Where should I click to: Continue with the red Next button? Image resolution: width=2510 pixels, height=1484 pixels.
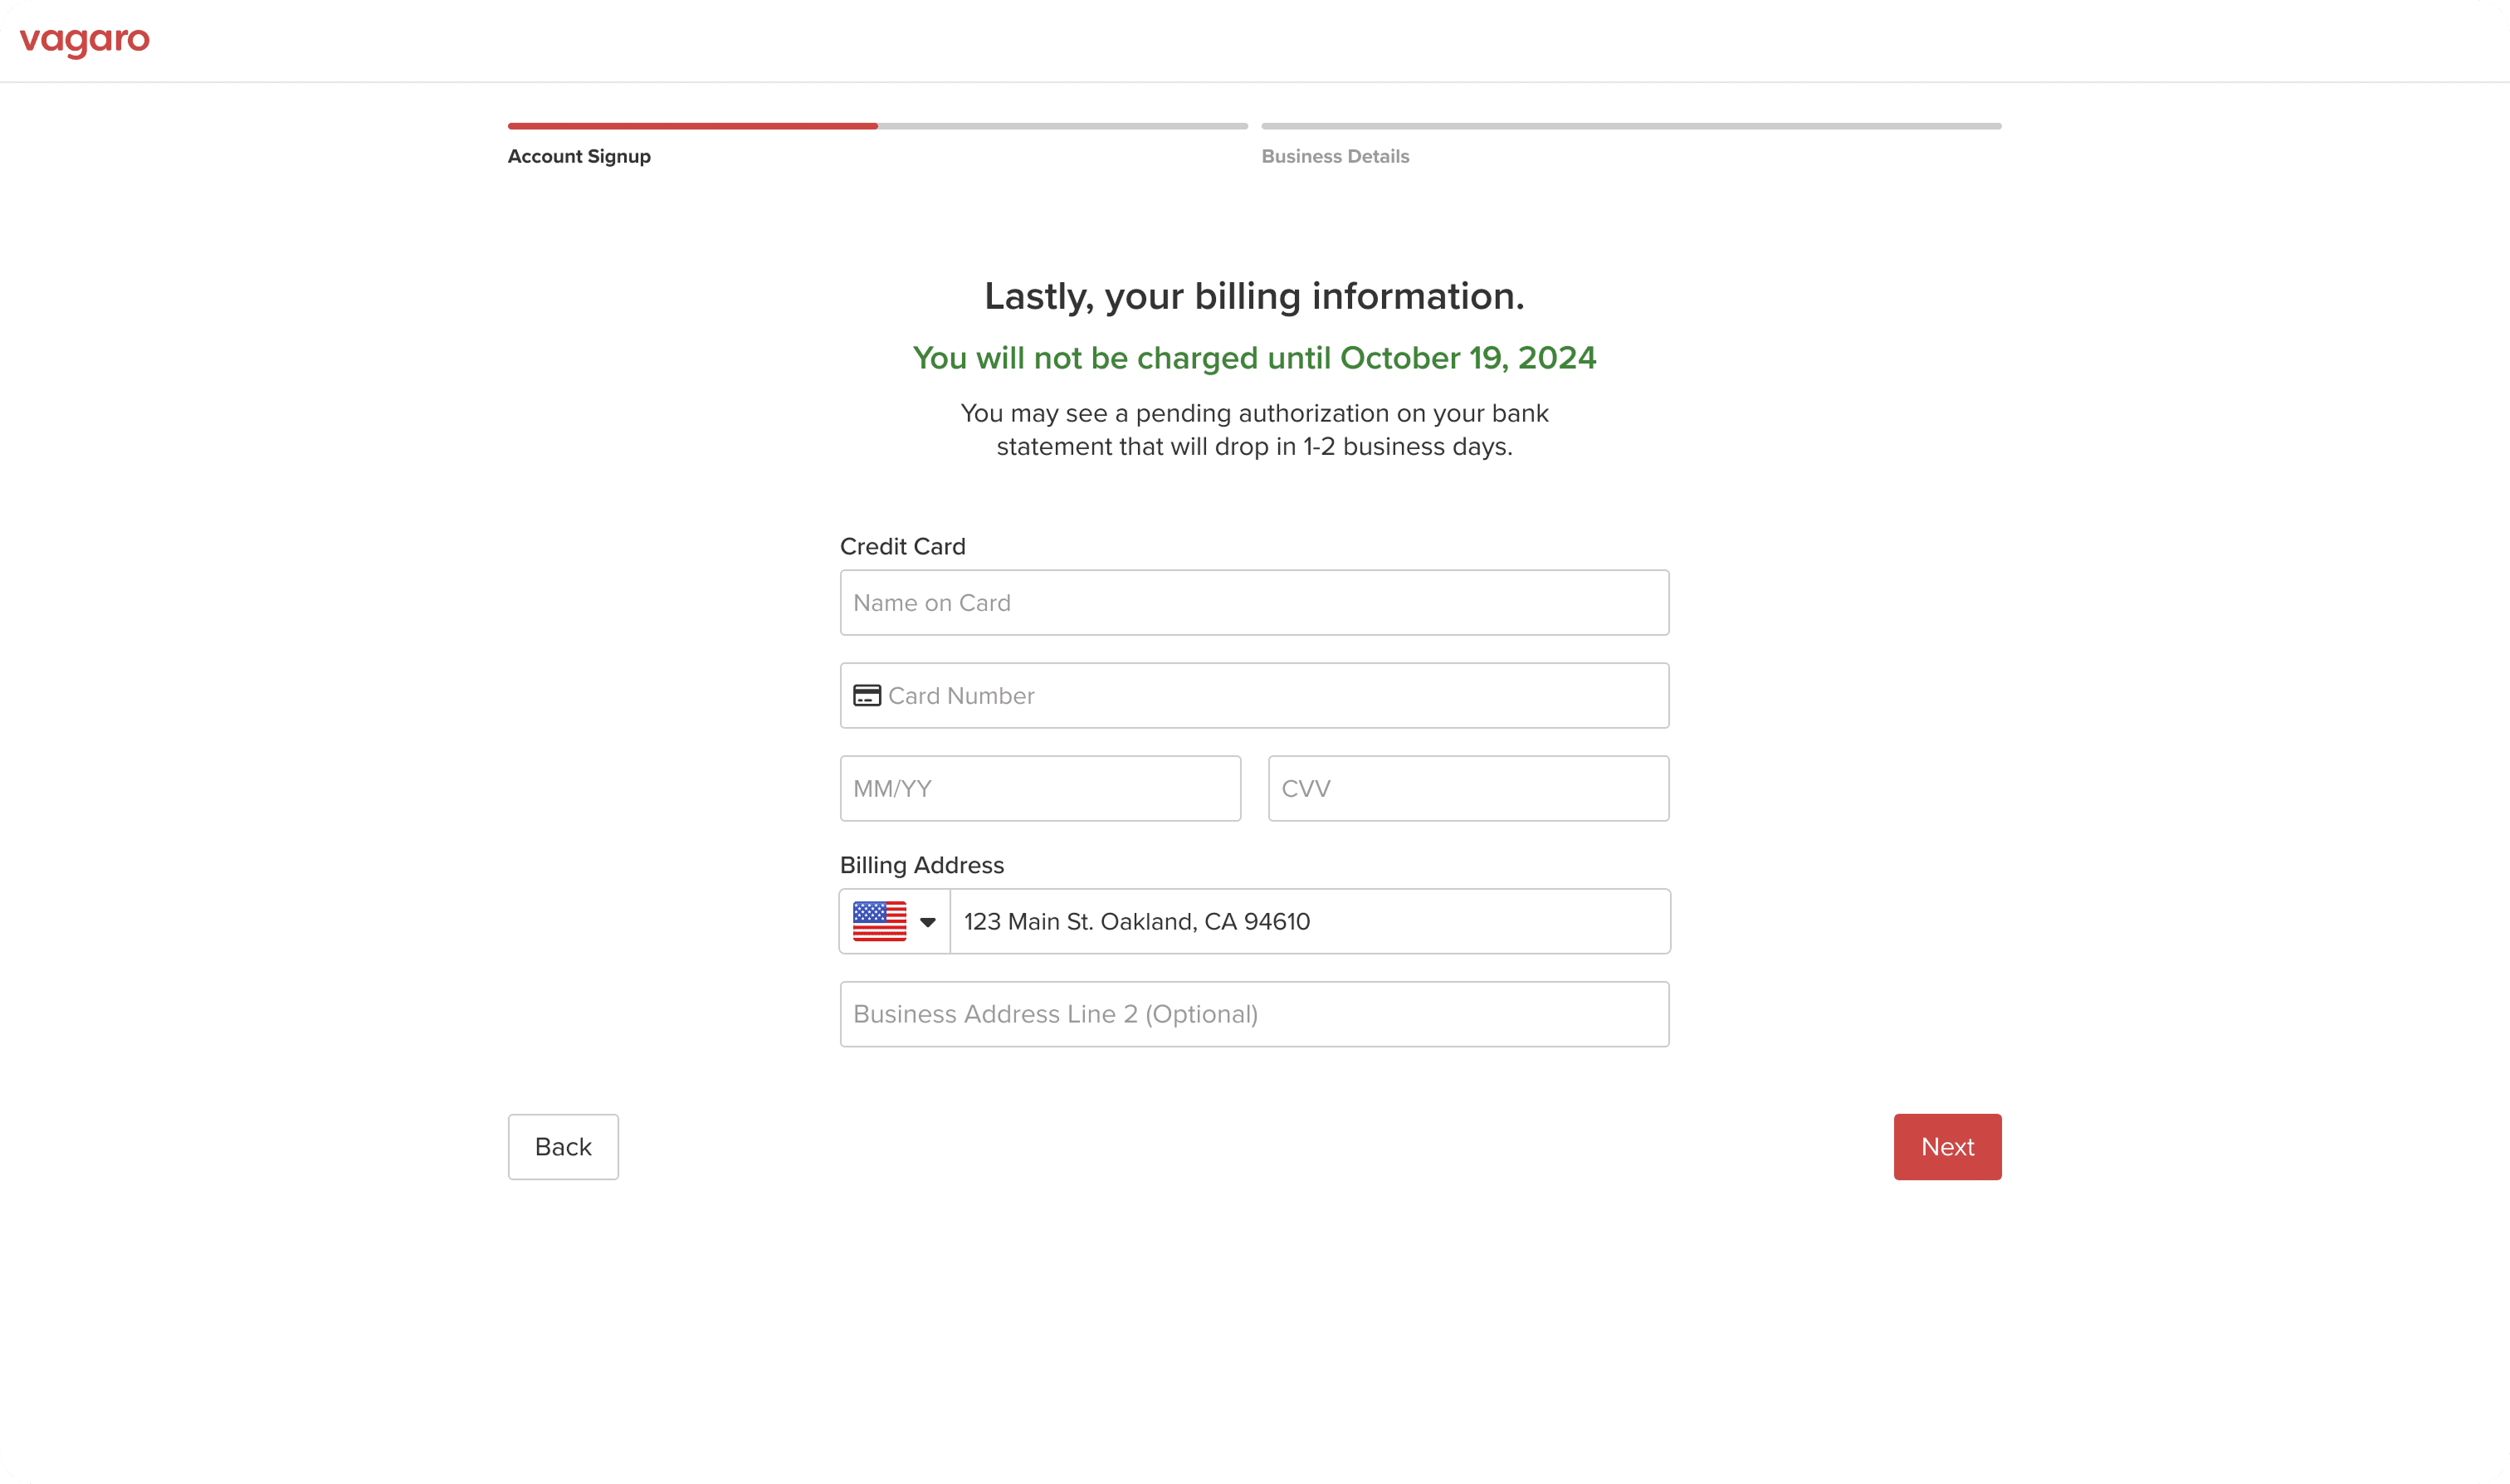click(x=1947, y=1147)
